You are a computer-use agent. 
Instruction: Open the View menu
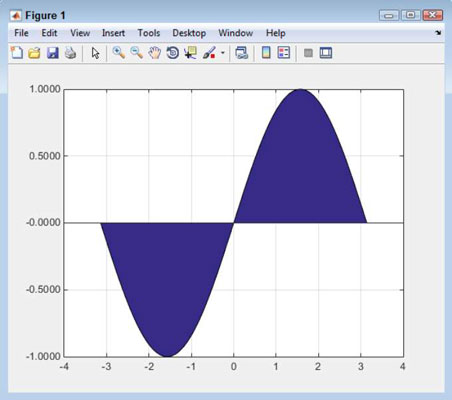coord(80,33)
